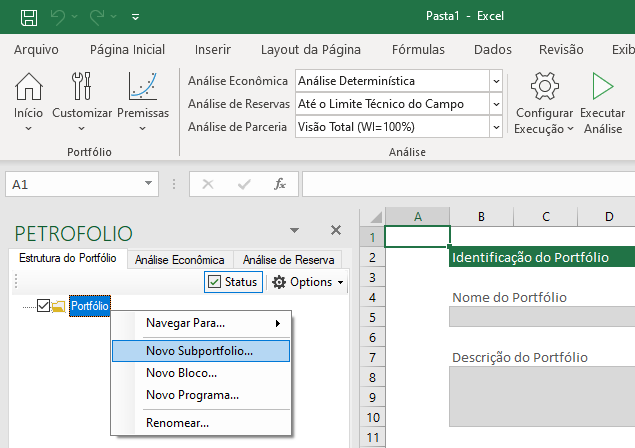Screen dimensions: 635x448
Task: Open PETROFOLIO pane options dropdown arrow
Action: coord(294,230)
